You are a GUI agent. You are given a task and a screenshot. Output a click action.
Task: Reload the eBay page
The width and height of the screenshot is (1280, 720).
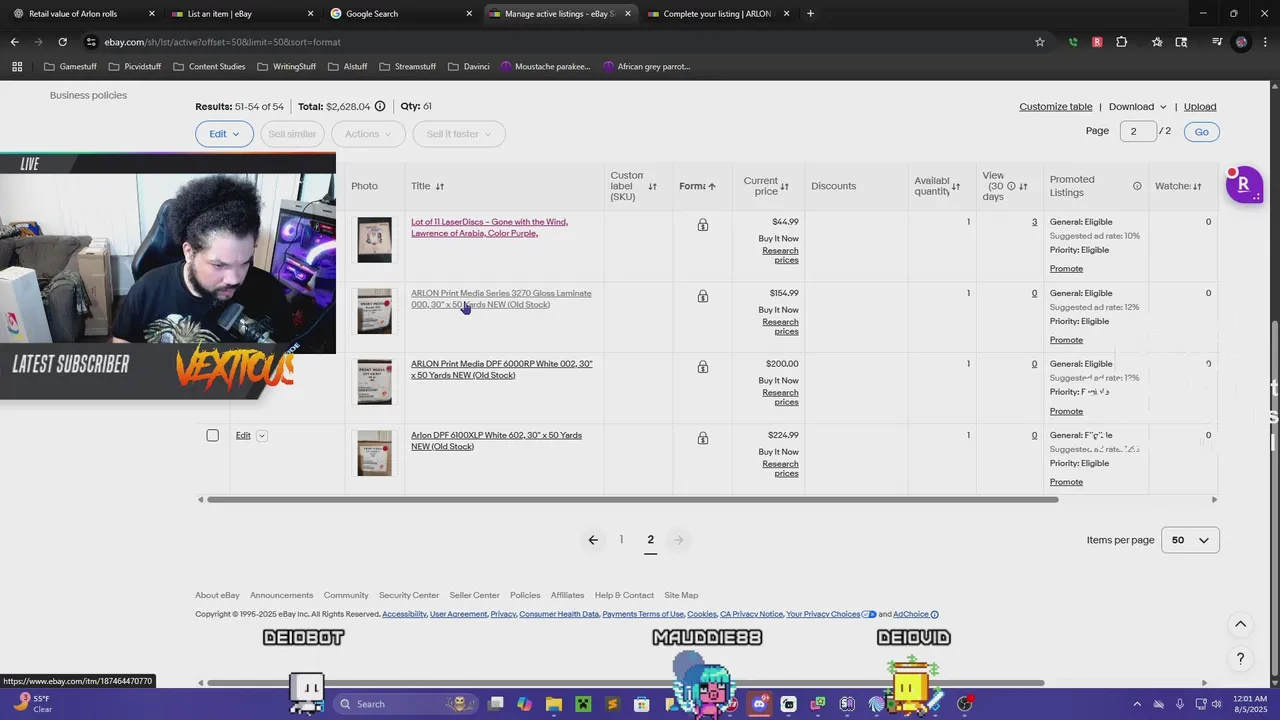pyautogui.click(x=62, y=42)
